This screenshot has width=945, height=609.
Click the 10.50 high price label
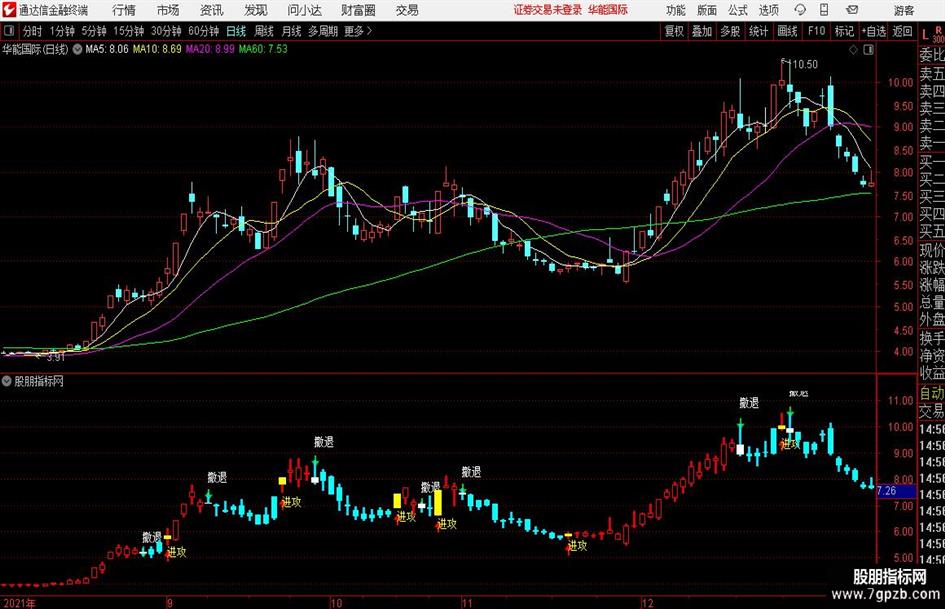tap(805, 65)
